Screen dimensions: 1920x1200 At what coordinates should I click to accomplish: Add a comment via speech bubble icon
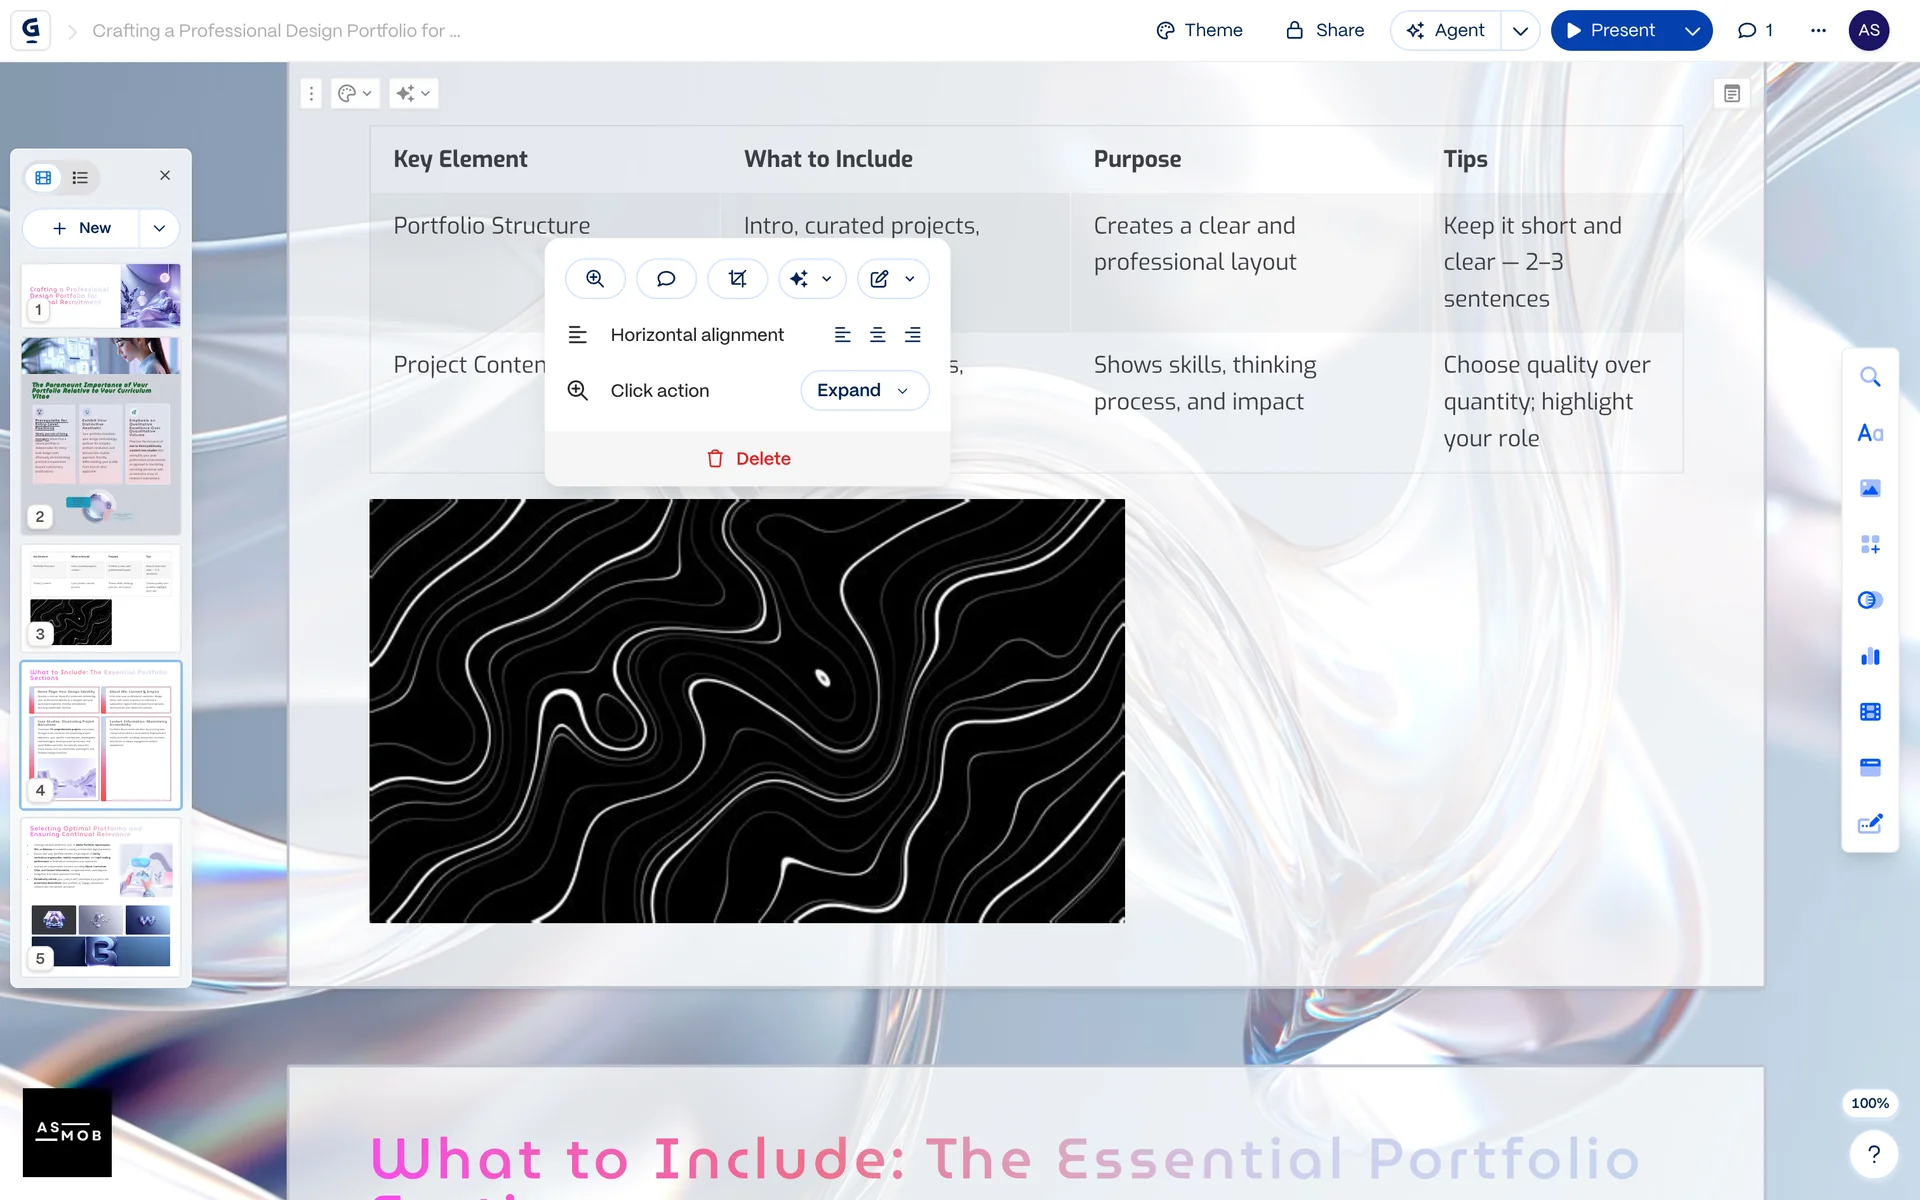pyautogui.click(x=666, y=279)
